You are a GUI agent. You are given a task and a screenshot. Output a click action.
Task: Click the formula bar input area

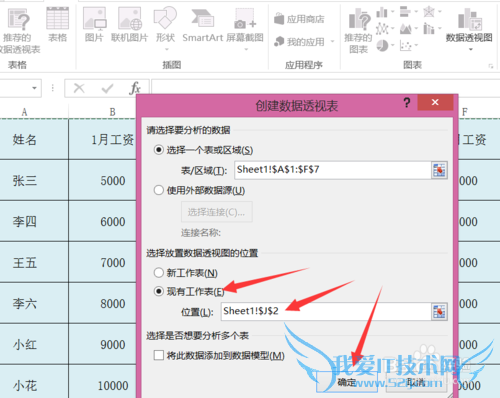325,86
